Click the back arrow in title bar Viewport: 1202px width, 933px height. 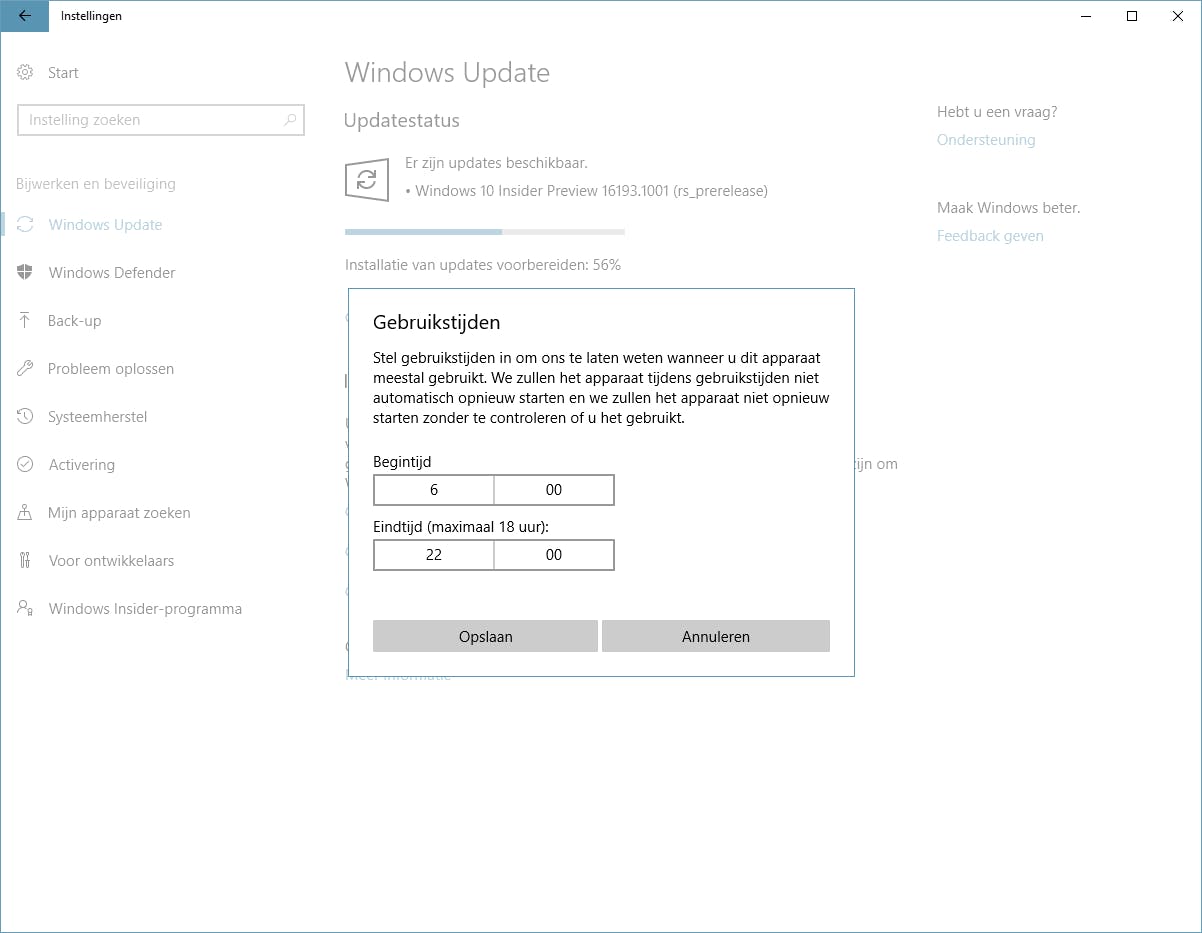click(24, 16)
